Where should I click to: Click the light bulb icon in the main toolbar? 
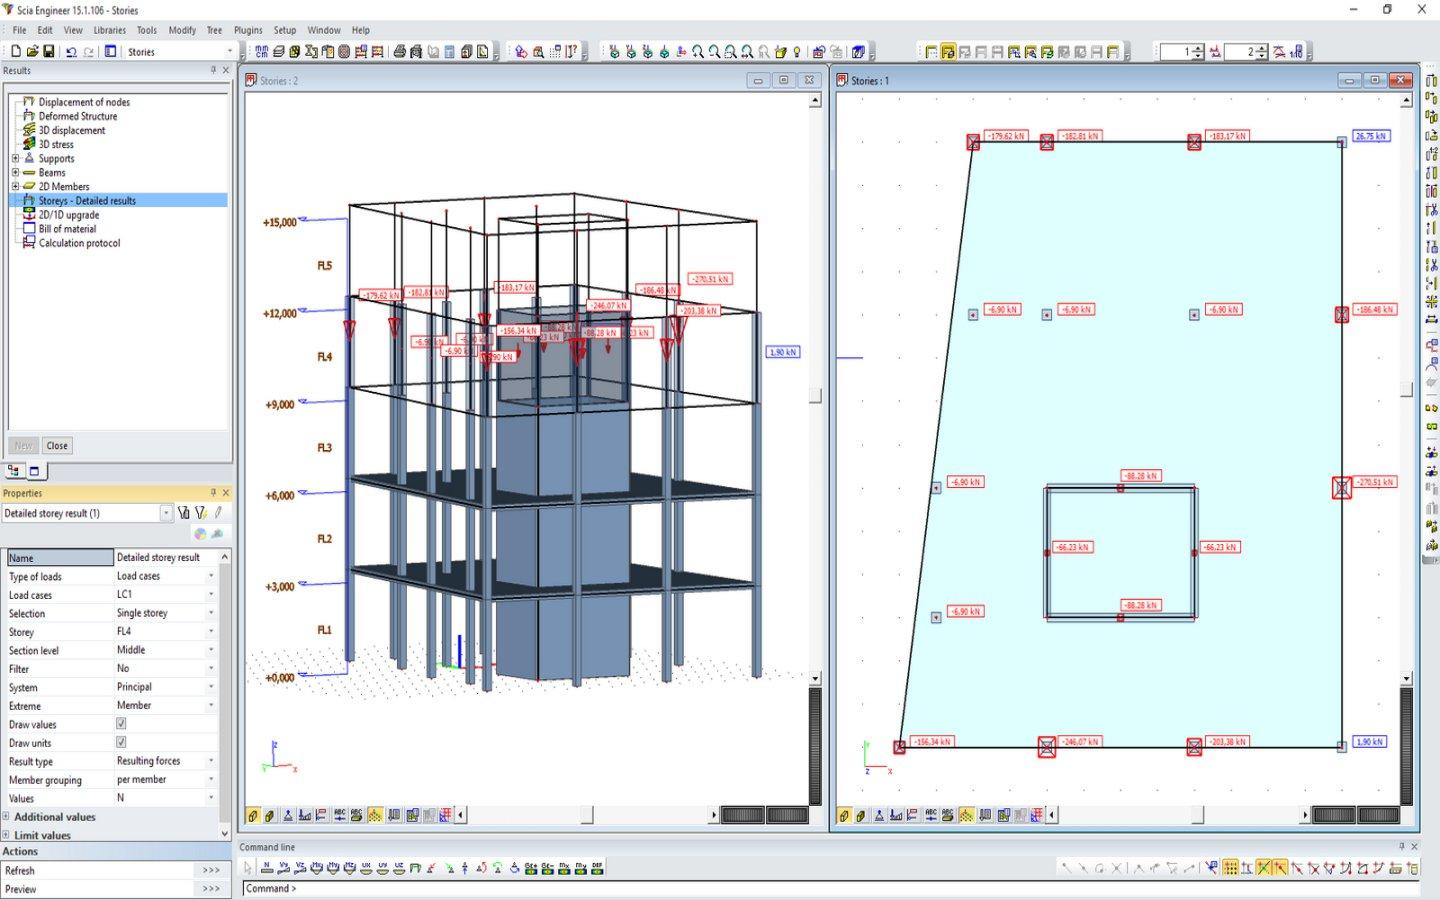click(x=797, y=51)
